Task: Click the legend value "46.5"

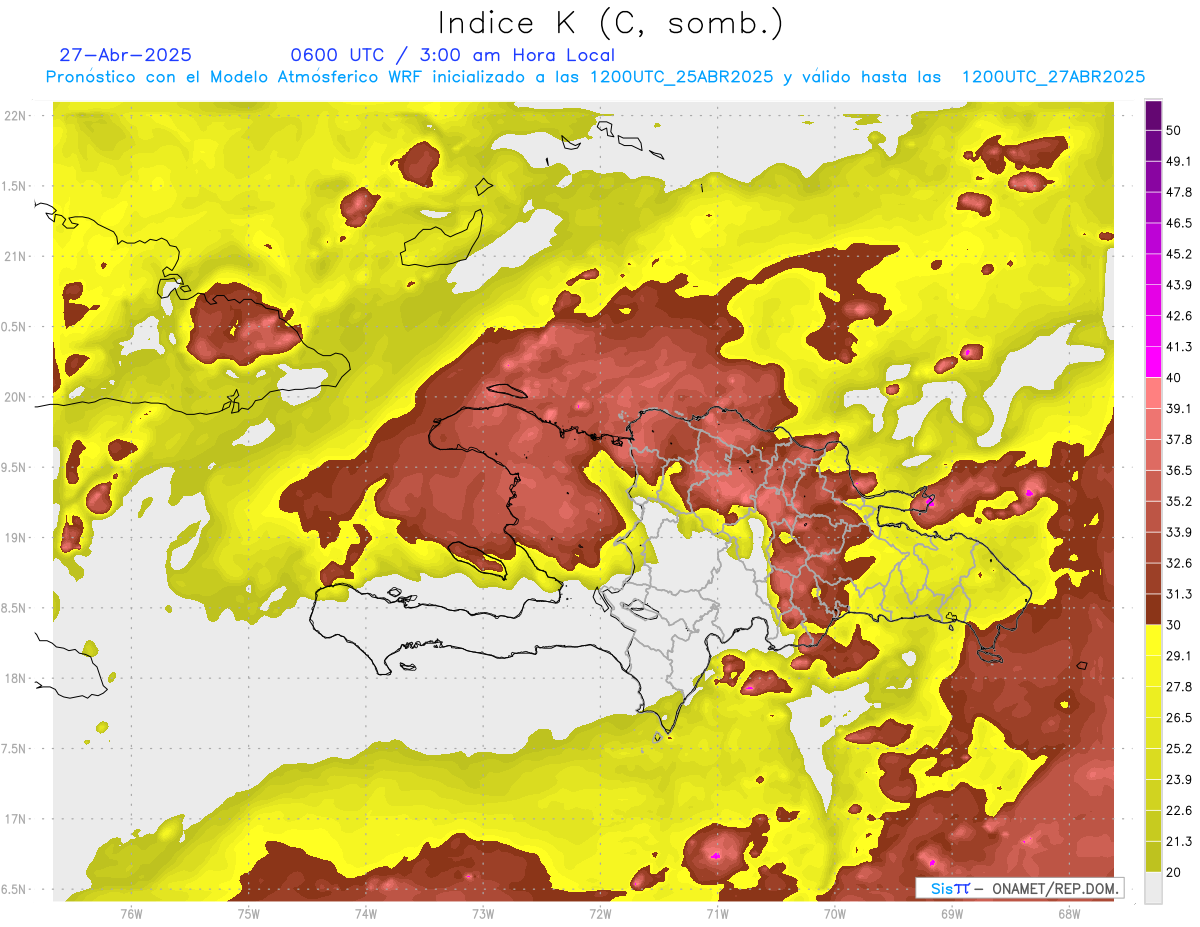Action: click(x=1179, y=223)
